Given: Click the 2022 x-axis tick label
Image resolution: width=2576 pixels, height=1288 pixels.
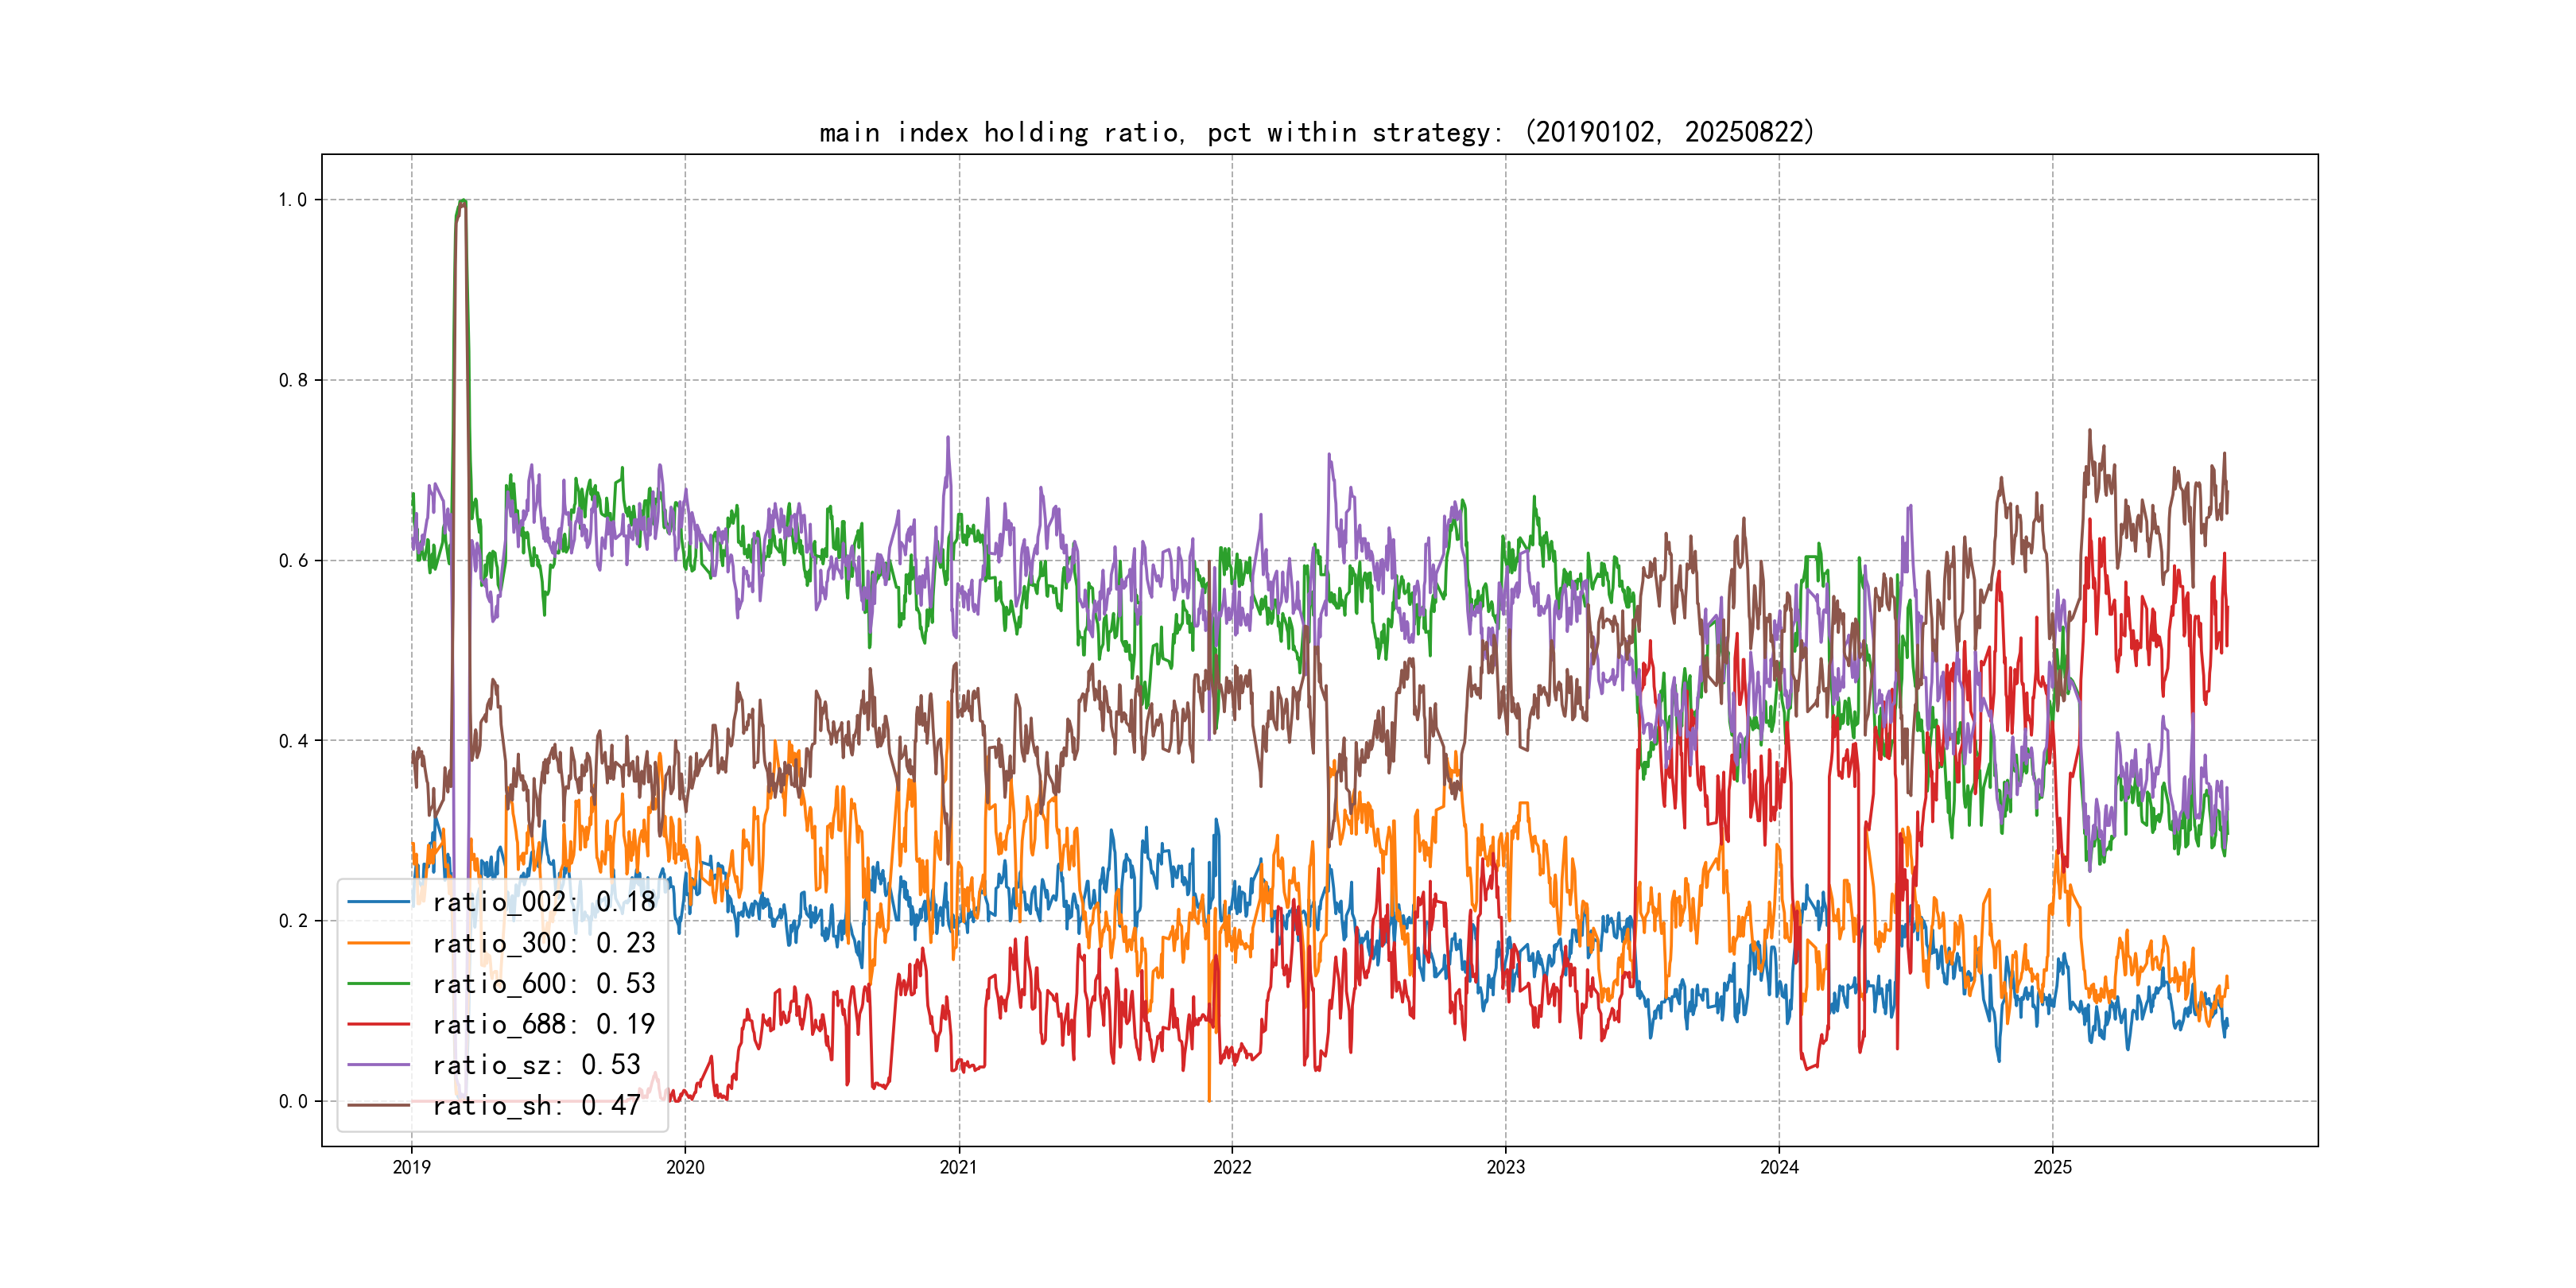Looking at the screenshot, I should point(1232,1167).
